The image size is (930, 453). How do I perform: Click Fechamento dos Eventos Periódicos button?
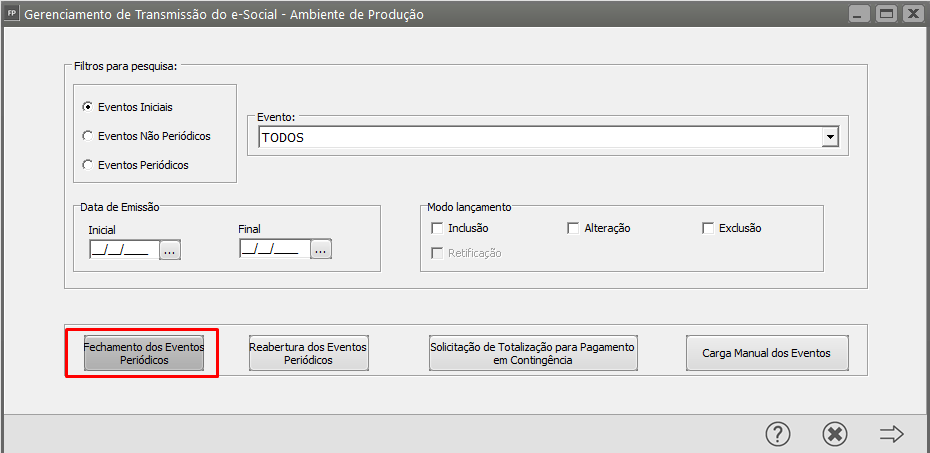(x=143, y=353)
